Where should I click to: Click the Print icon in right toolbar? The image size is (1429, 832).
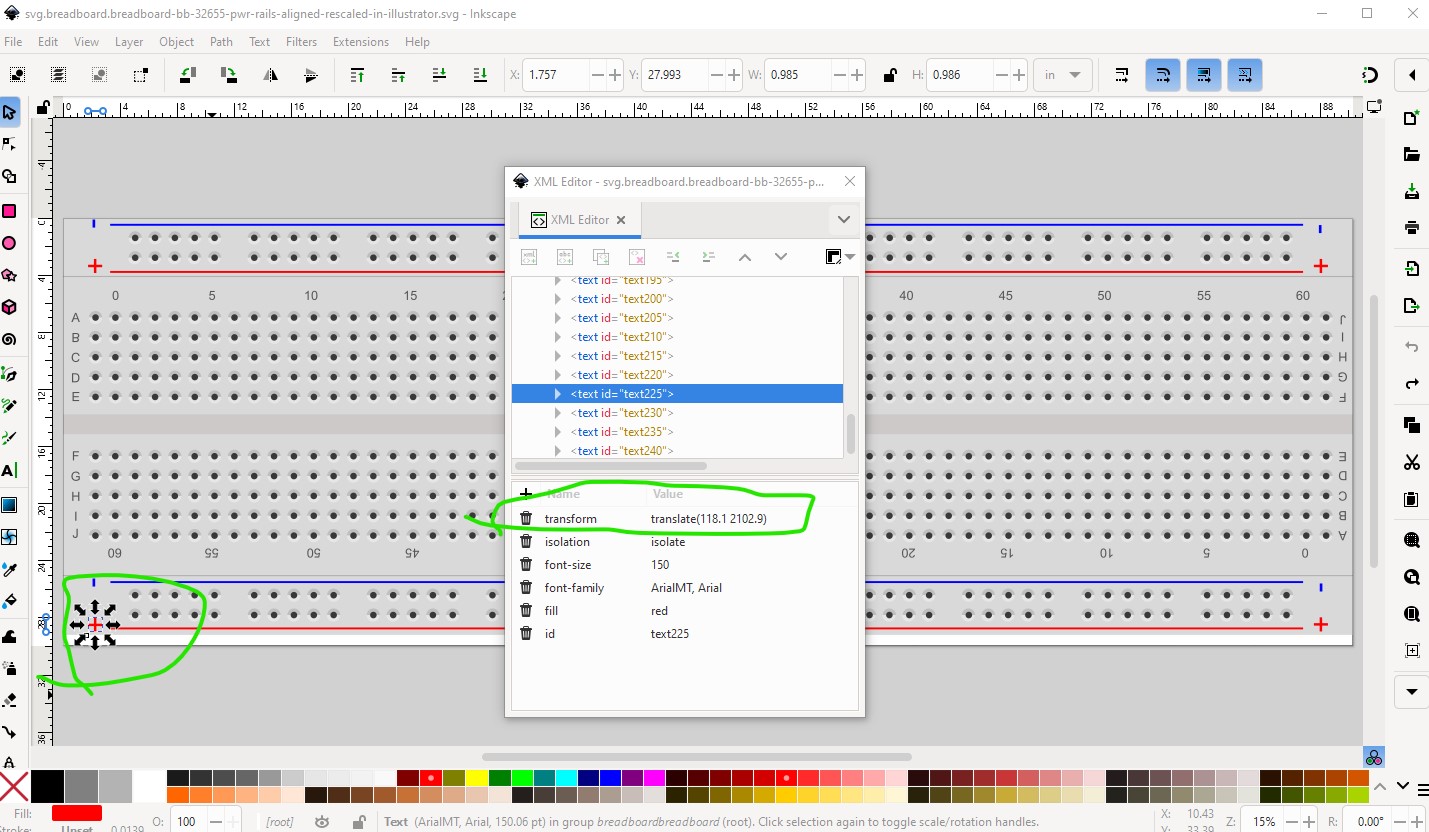pyautogui.click(x=1412, y=227)
